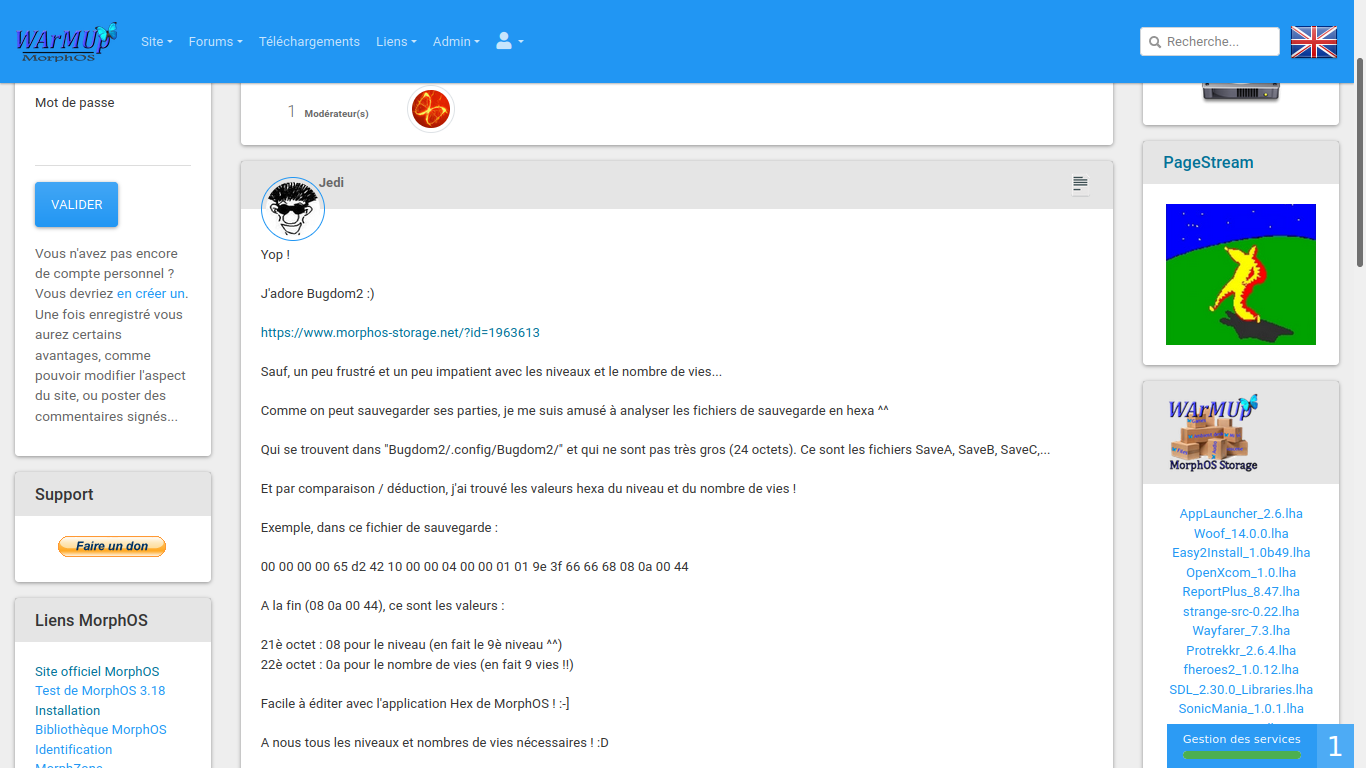Open the 'Gestion des services' panel
This screenshot has width=1366, height=768.
(x=1242, y=746)
